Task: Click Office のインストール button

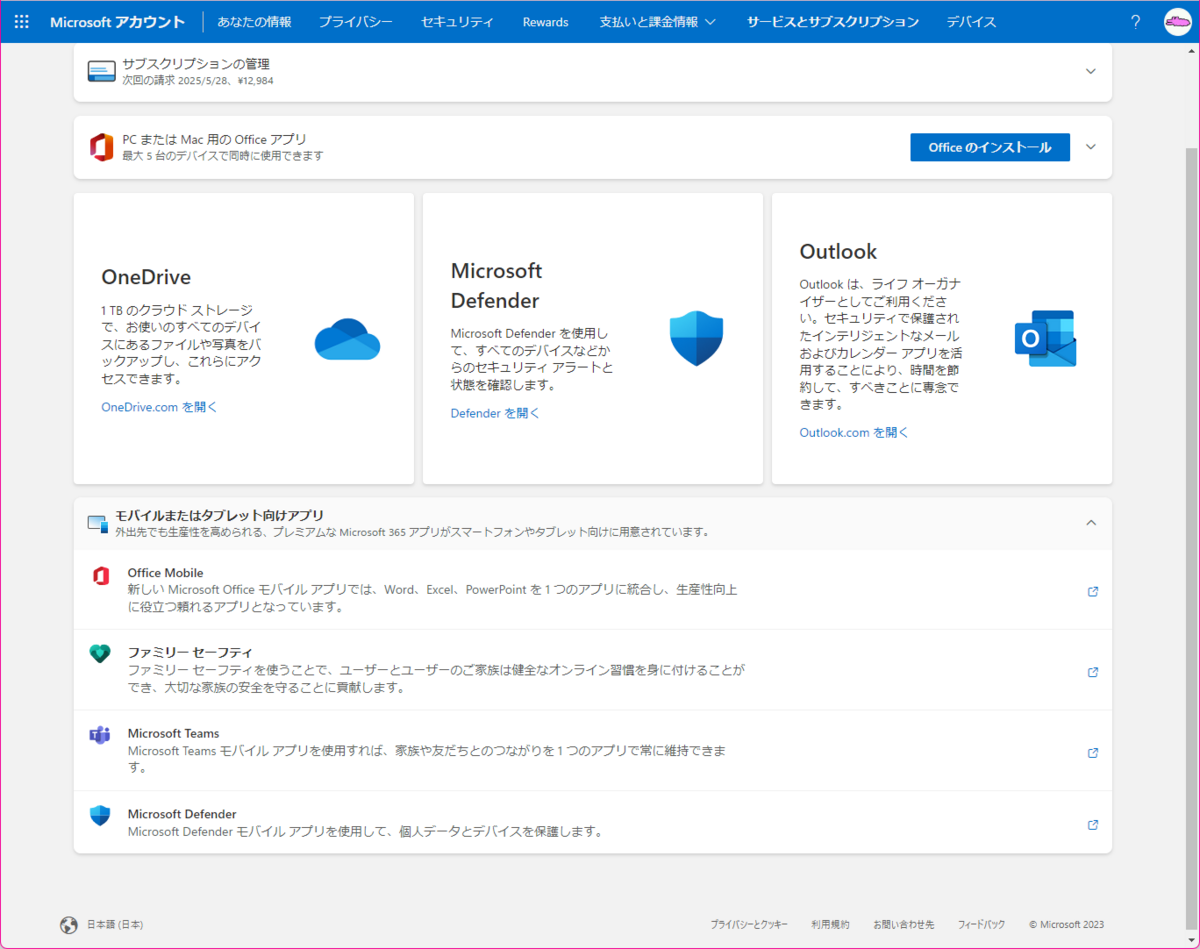Action: (x=990, y=147)
